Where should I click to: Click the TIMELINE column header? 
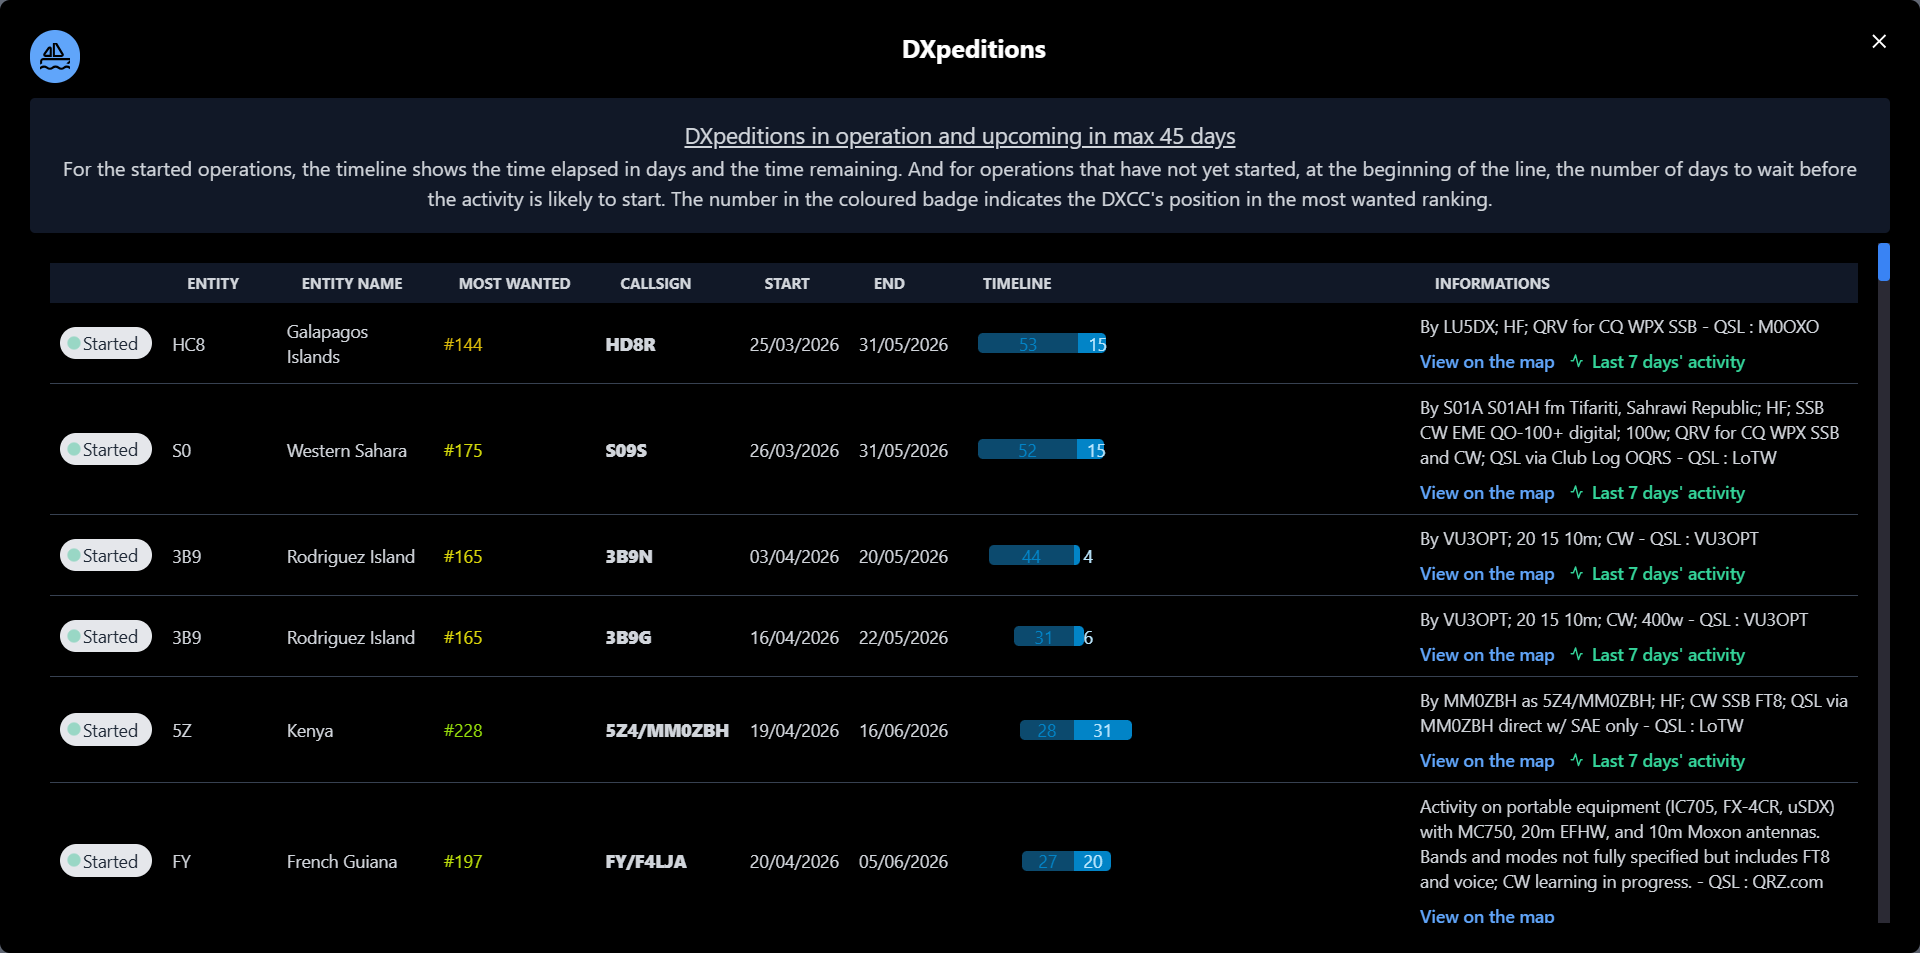tap(1017, 284)
